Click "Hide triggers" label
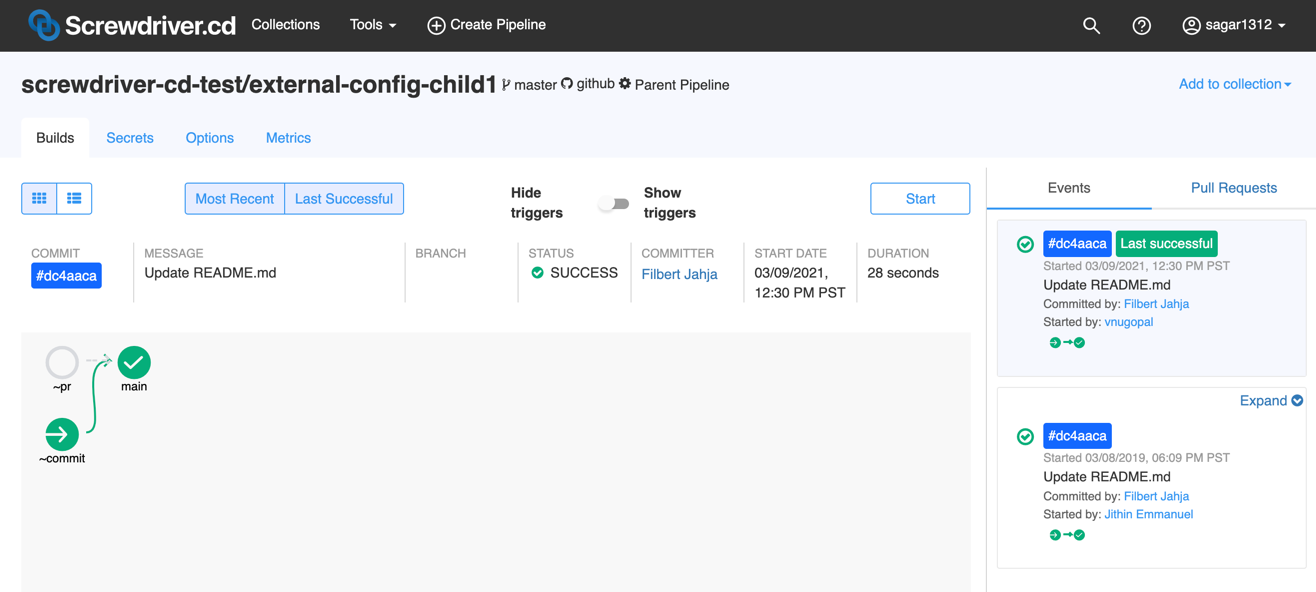Image resolution: width=1316 pixels, height=592 pixels. 537,203
